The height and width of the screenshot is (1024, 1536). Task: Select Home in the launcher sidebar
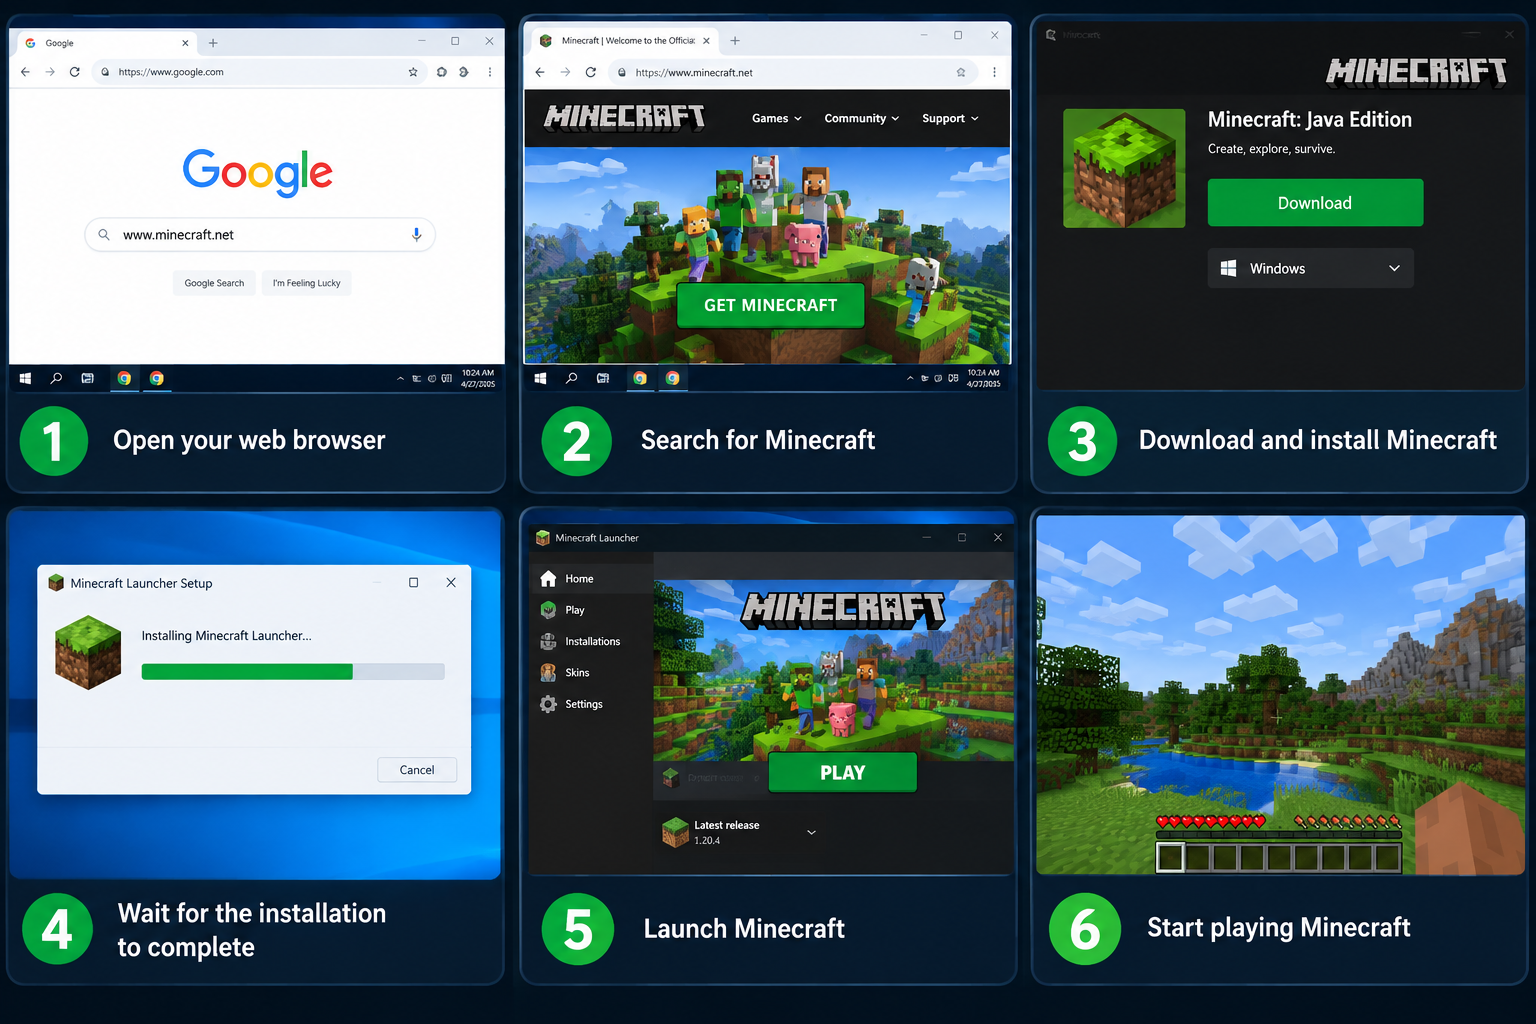[591, 579]
